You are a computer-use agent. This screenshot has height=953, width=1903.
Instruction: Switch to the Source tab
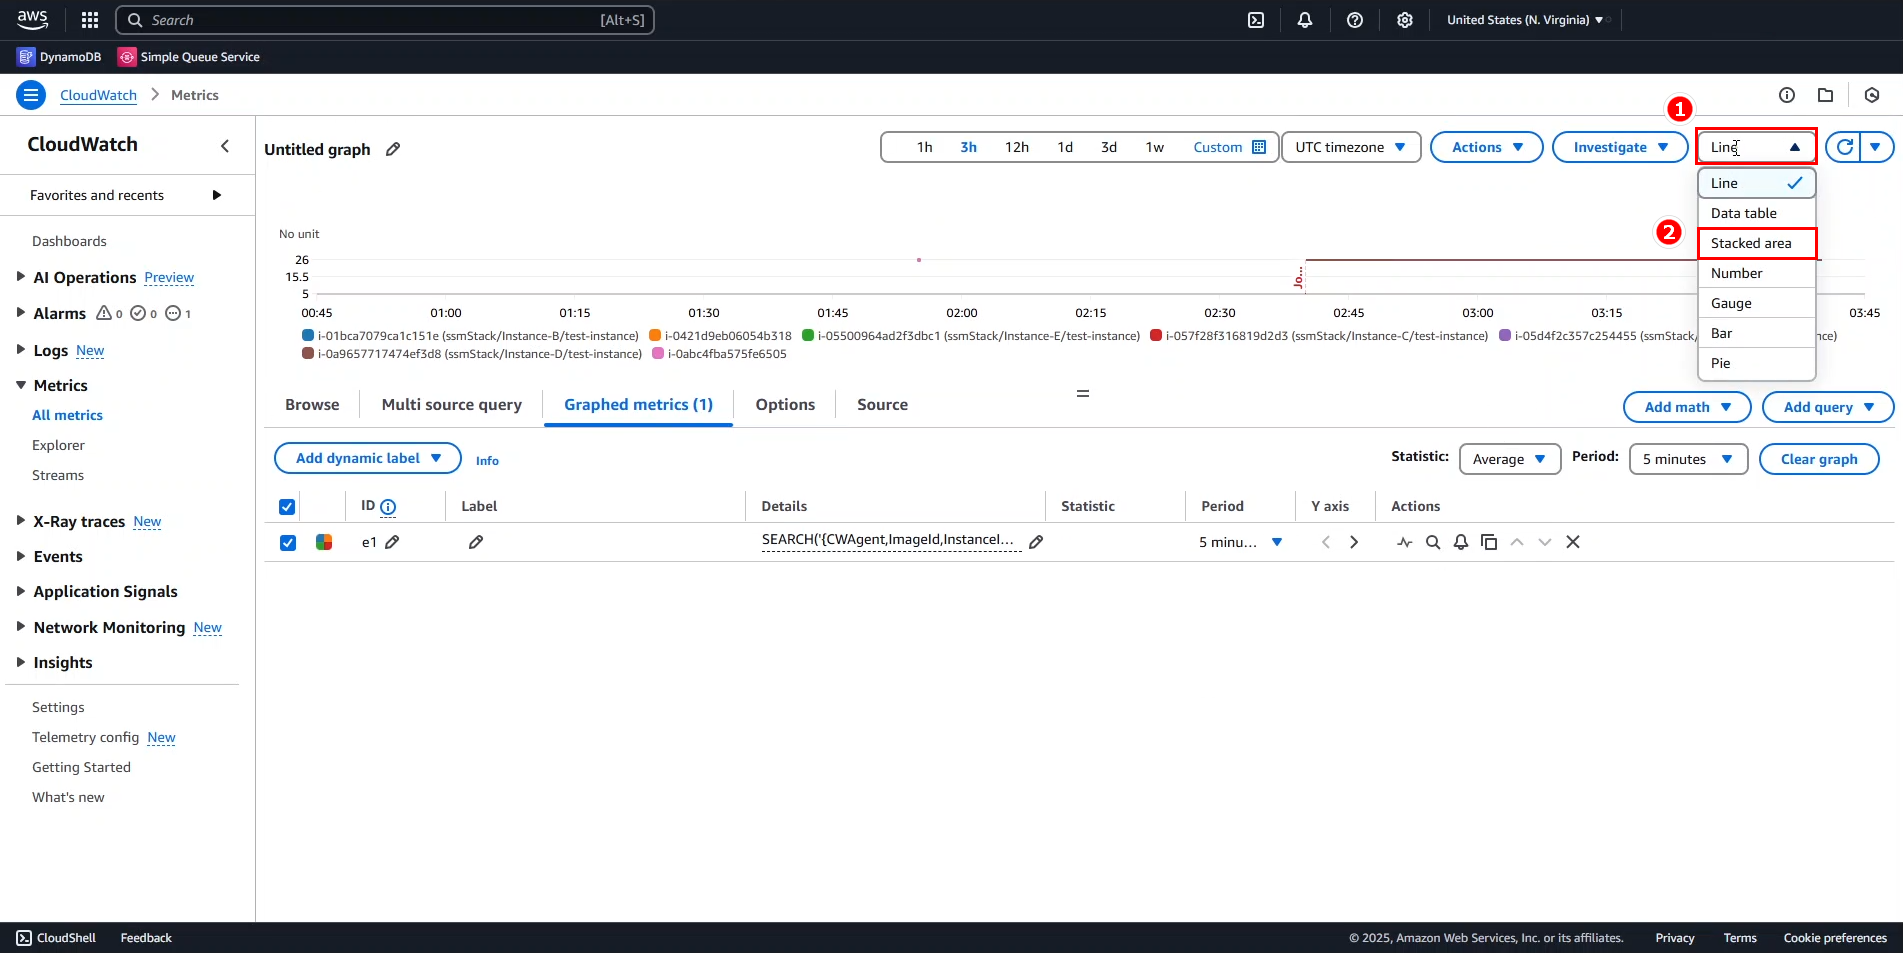pos(881,404)
